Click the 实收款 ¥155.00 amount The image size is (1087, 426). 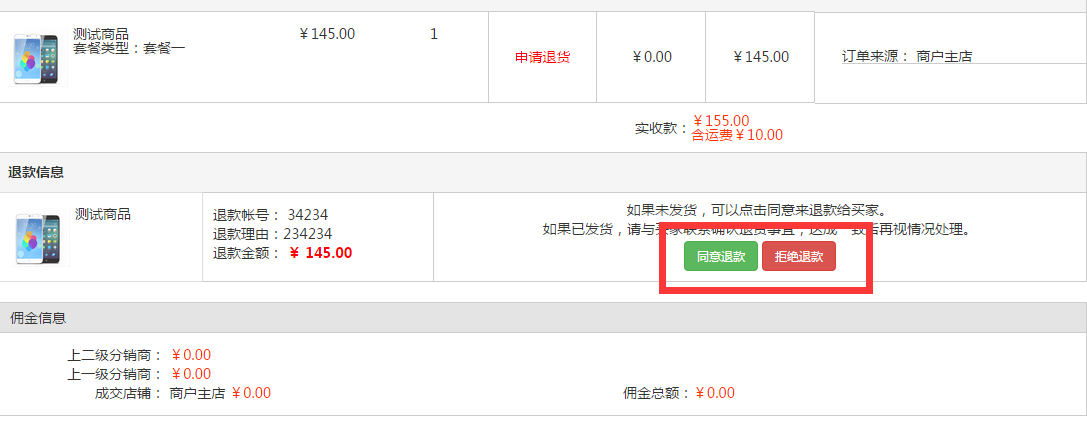coord(721,121)
